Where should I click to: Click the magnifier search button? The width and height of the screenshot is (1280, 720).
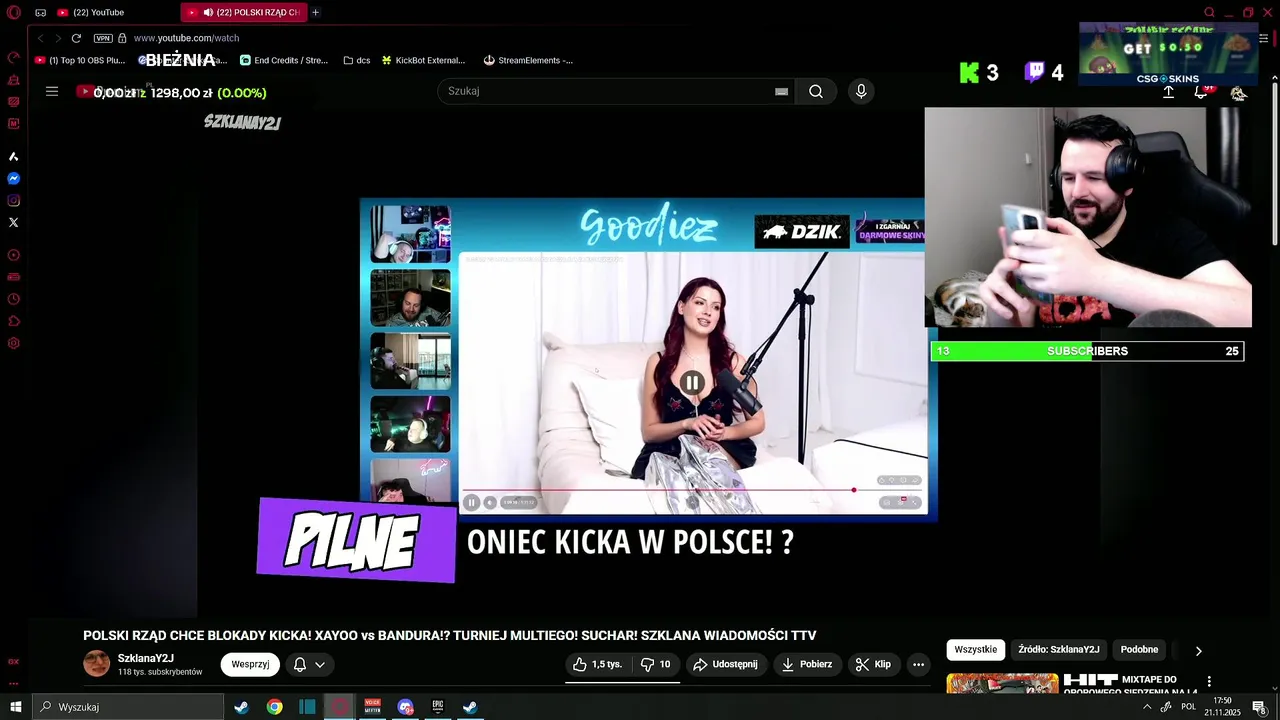point(816,91)
